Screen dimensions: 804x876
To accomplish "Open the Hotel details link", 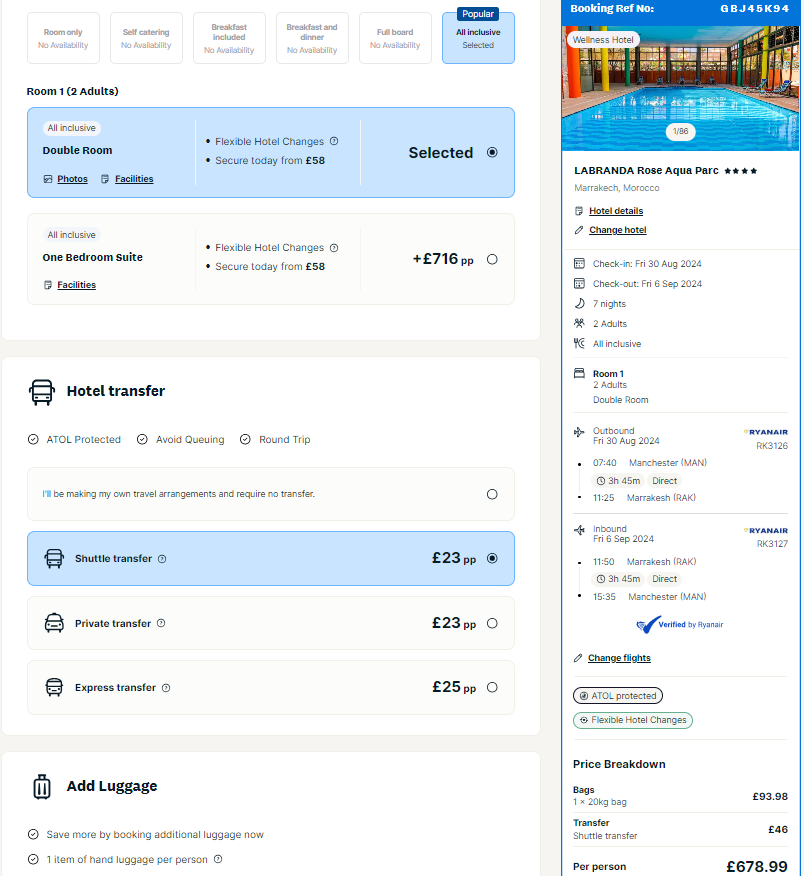I will point(616,211).
